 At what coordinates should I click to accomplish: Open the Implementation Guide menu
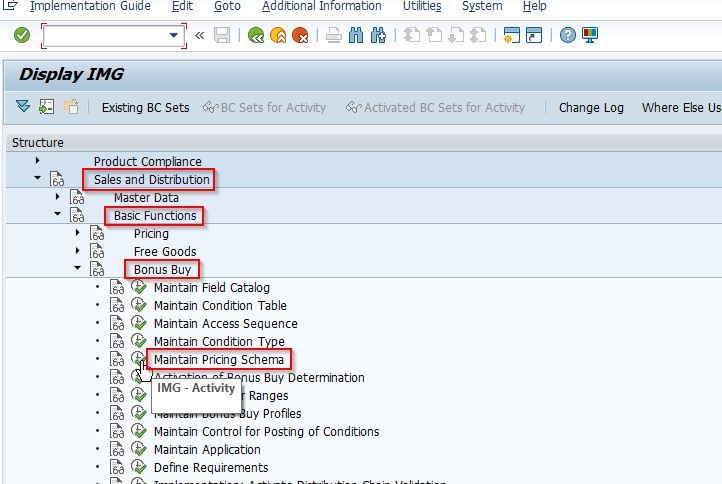point(90,6)
